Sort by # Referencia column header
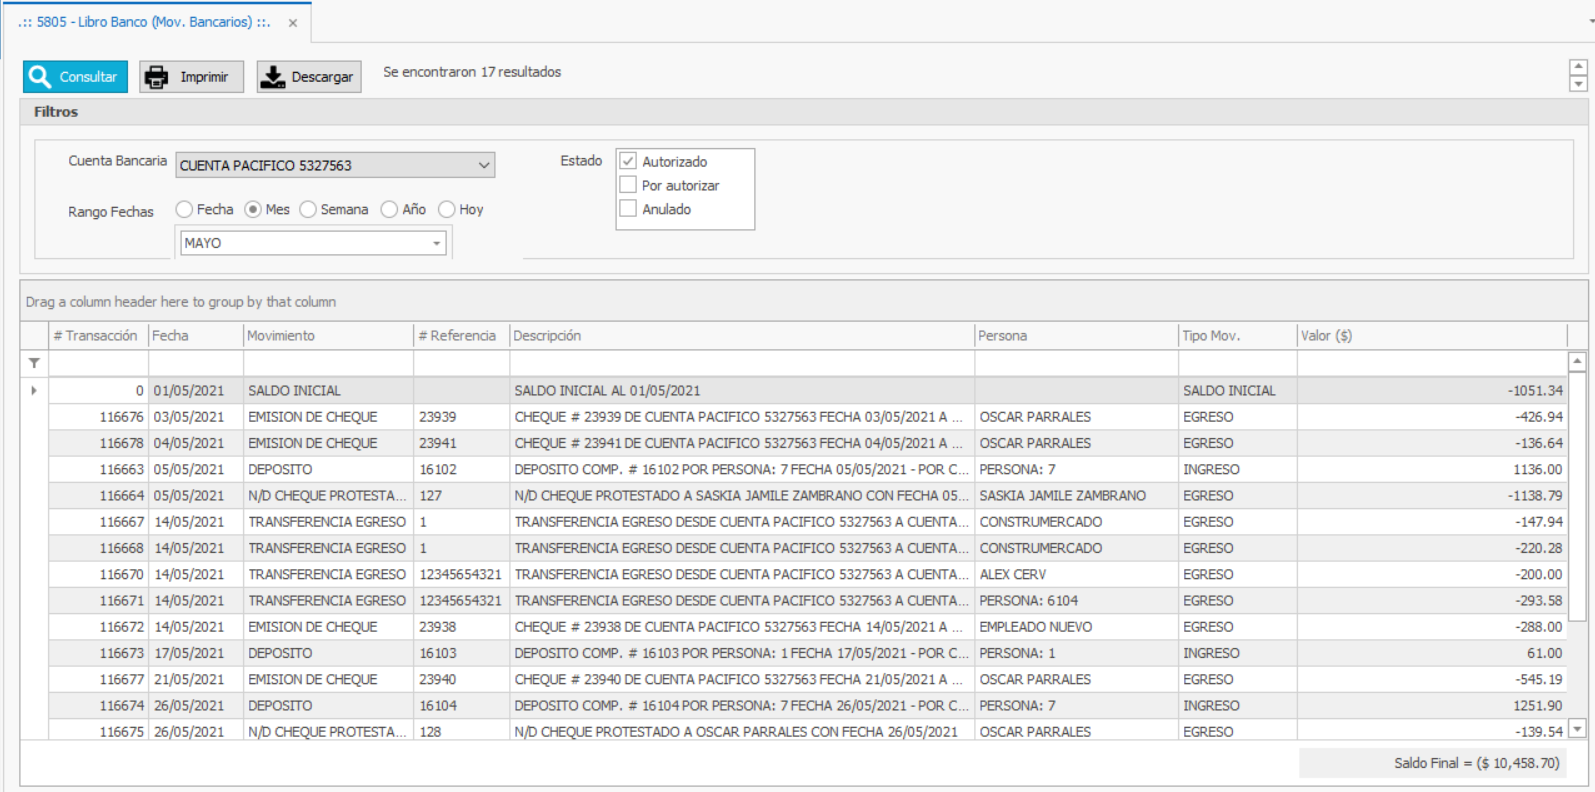 point(461,336)
